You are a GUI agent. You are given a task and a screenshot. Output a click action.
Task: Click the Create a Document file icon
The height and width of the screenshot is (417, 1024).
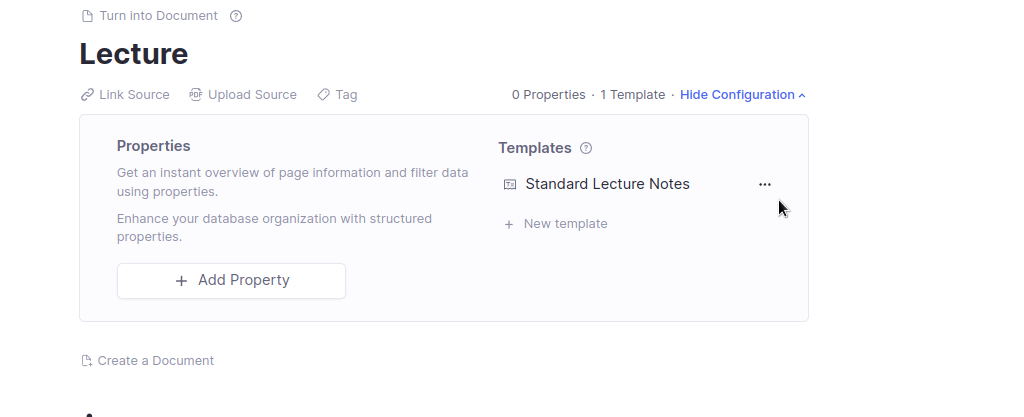pyautogui.click(x=87, y=361)
